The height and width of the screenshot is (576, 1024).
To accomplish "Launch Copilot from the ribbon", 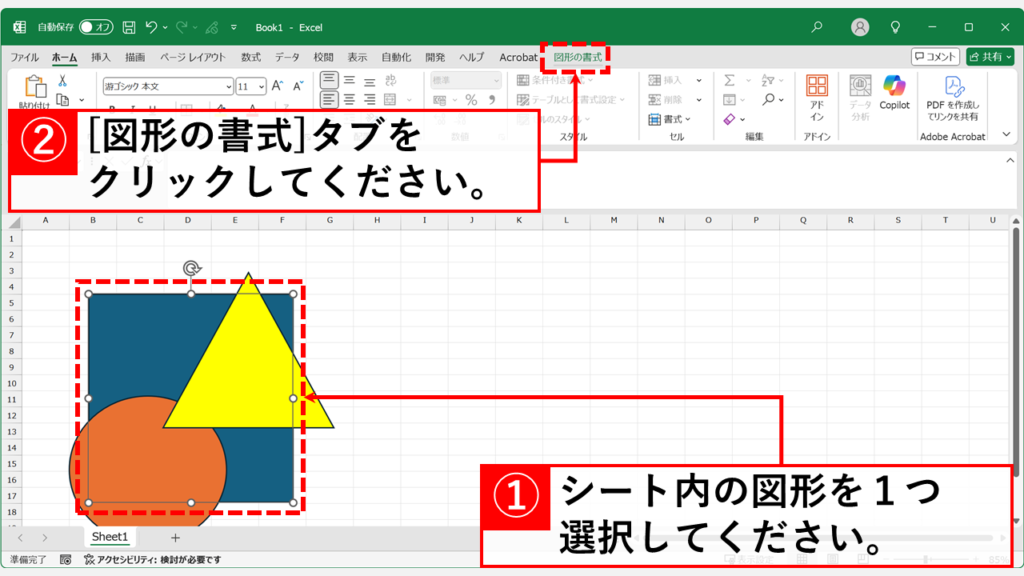I will coord(894,93).
